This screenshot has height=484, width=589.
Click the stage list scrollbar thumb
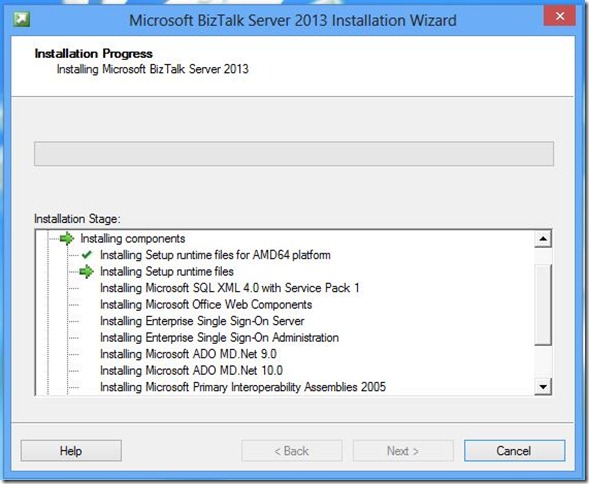(543, 304)
